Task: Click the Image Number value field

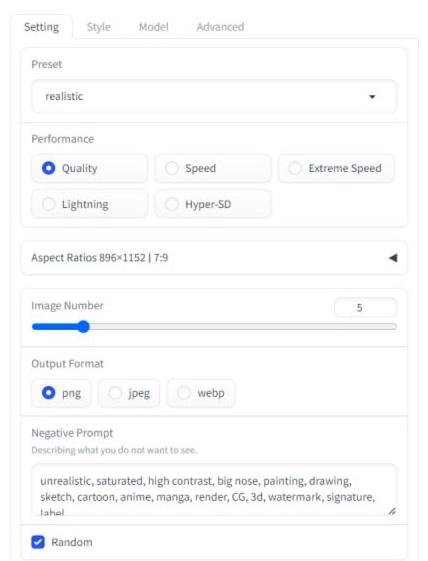Action: coord(365,308)
